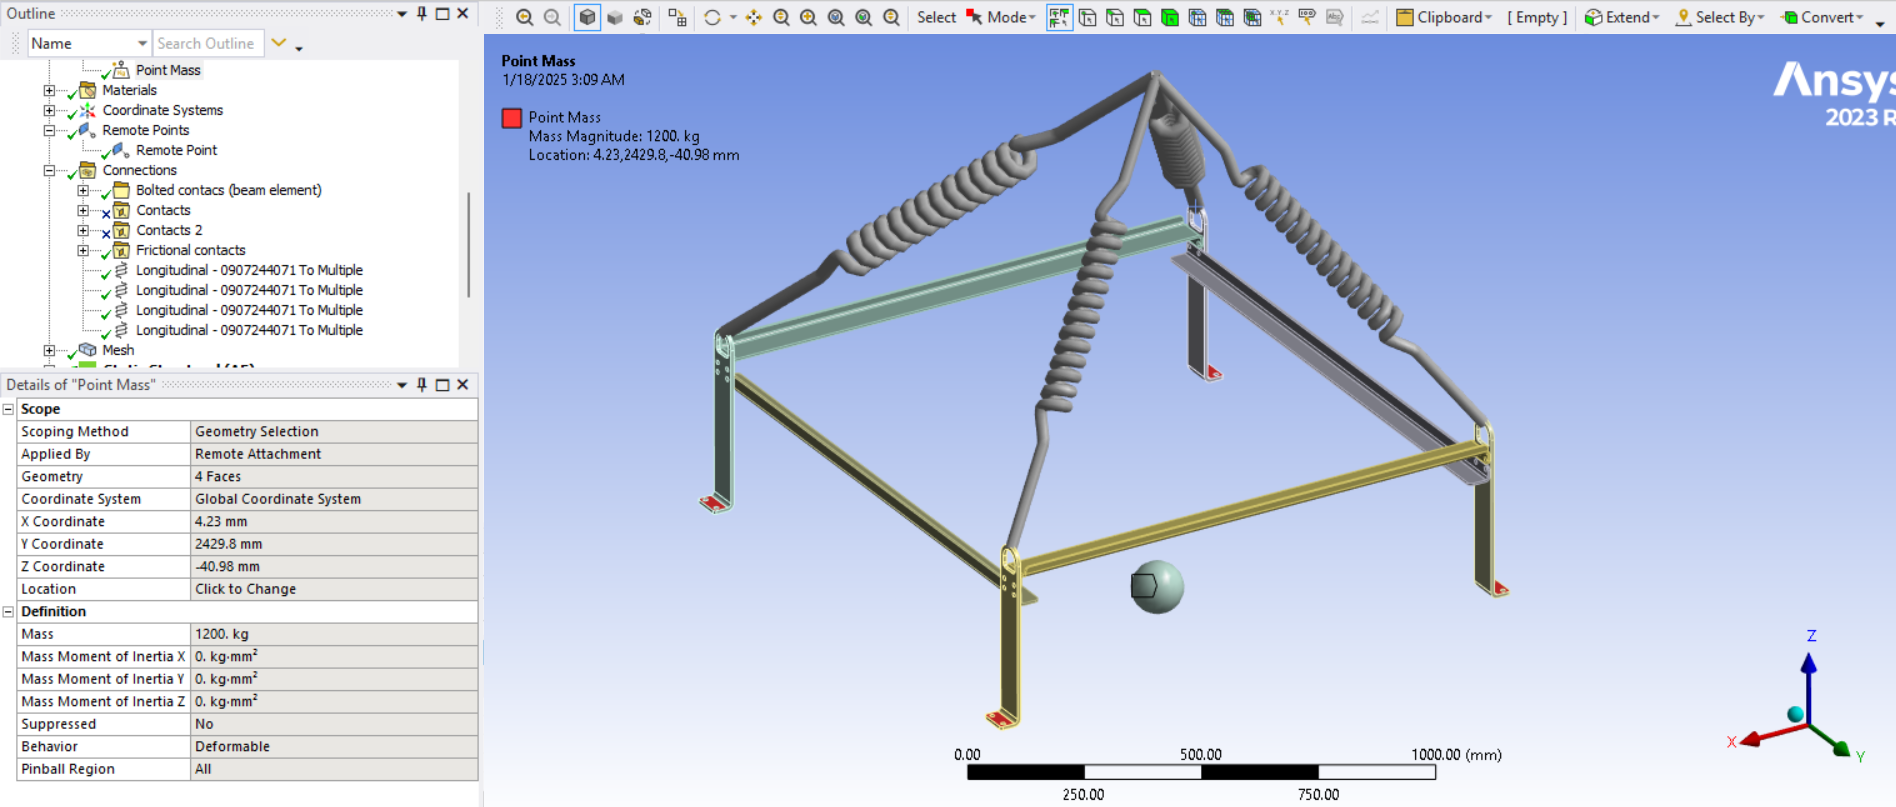
Task: Click the Point Mass tree icon
Action: pyautogui.click(x=120, y=70)
